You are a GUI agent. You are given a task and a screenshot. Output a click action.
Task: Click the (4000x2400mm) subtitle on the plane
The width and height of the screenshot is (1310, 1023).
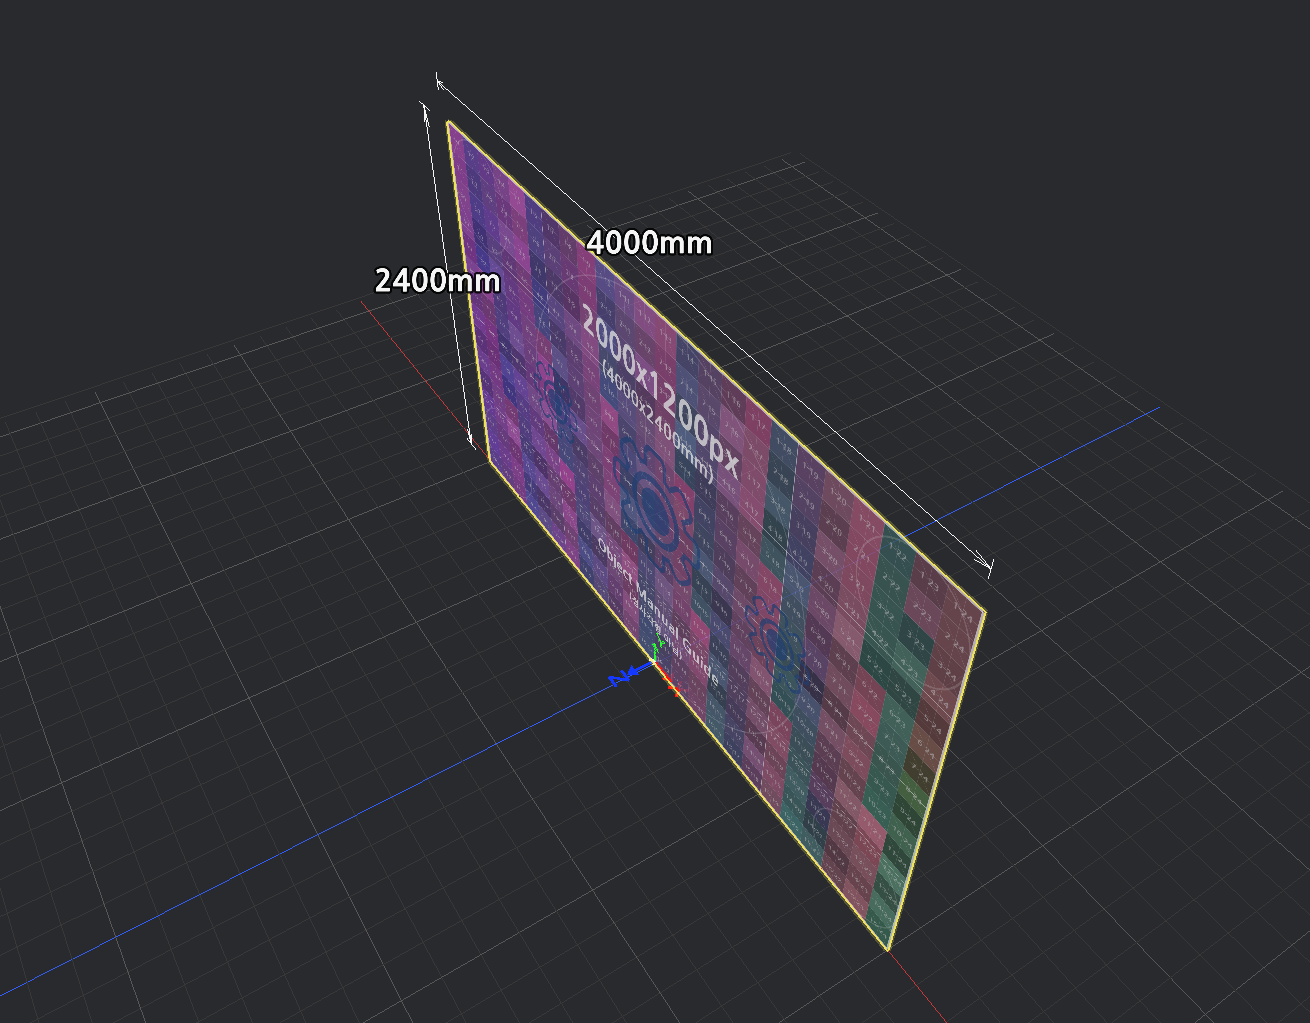[657, 424]
